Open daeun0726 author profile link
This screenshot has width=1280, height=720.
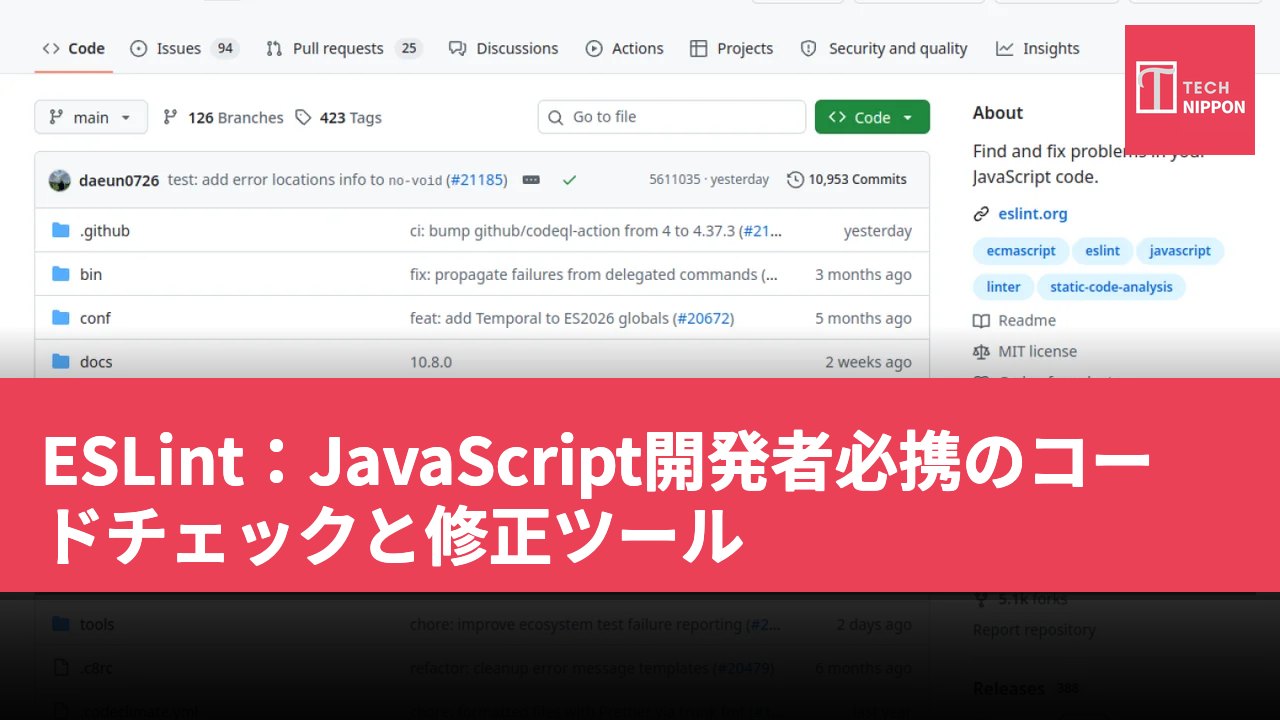coord(119,180)
